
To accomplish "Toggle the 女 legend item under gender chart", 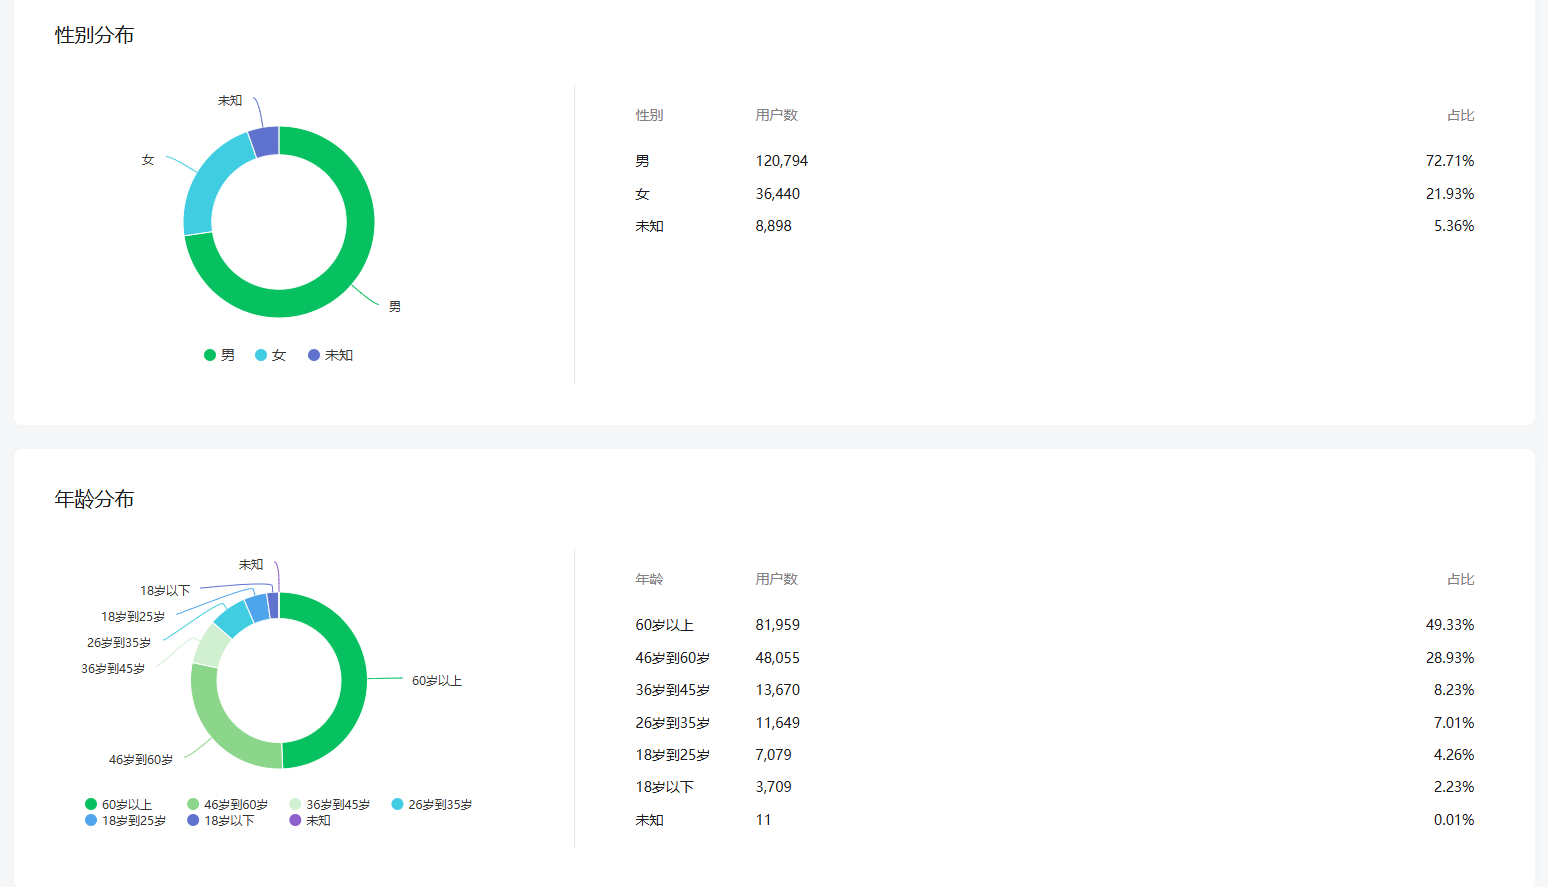I will click(271, 355).
